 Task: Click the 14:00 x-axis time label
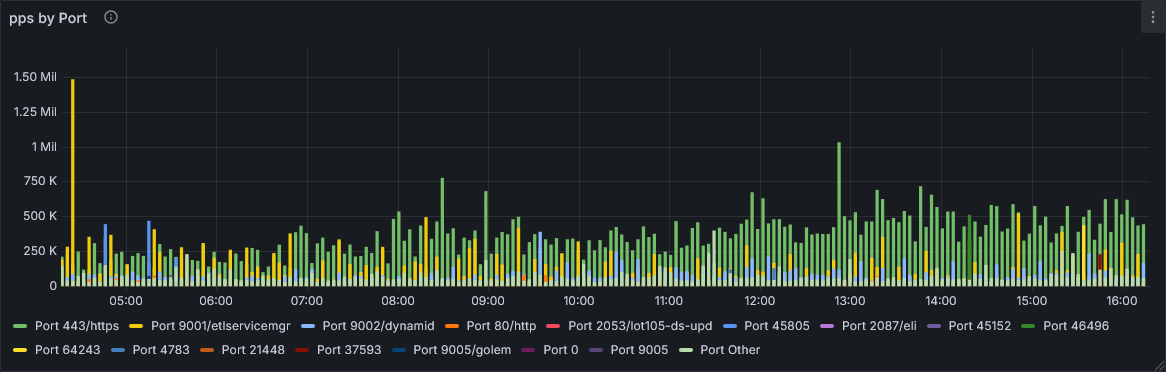coord(941,301)
